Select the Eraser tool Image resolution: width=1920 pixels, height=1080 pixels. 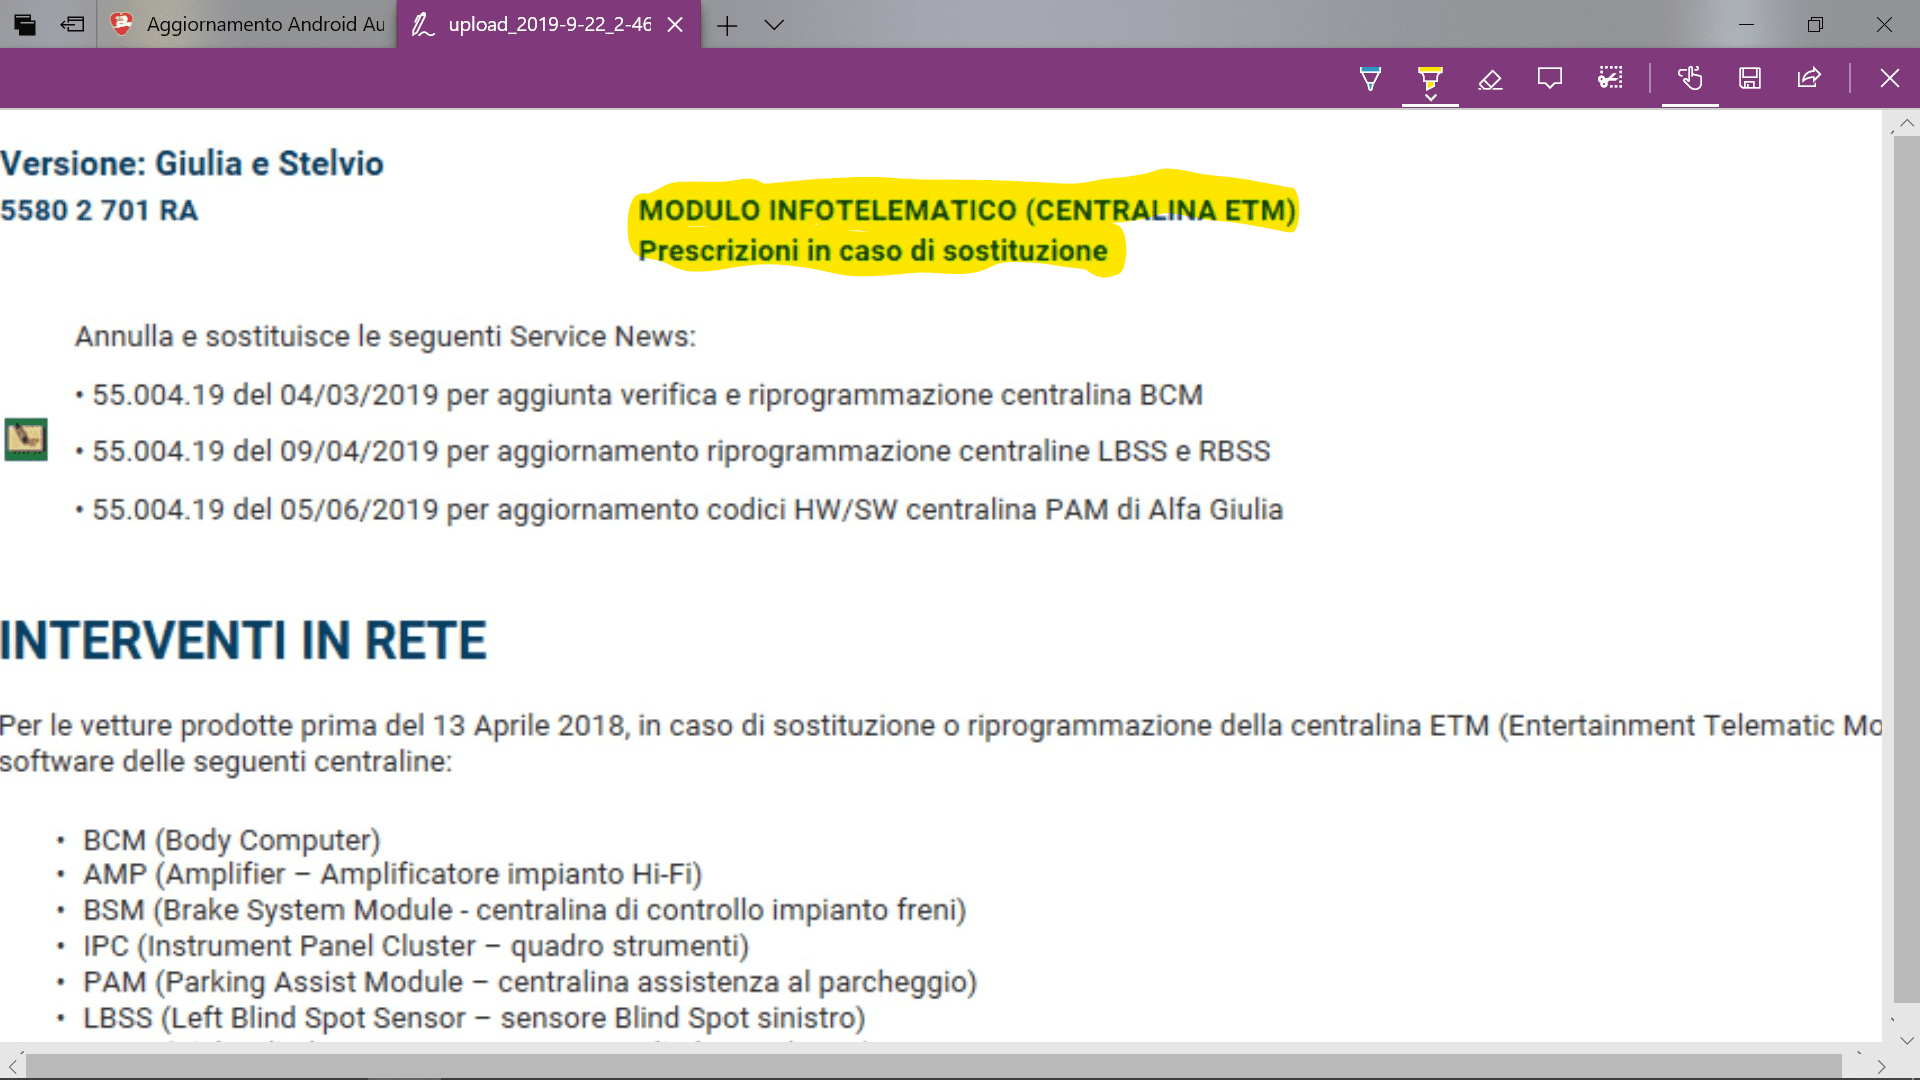tap(1490, 78)
